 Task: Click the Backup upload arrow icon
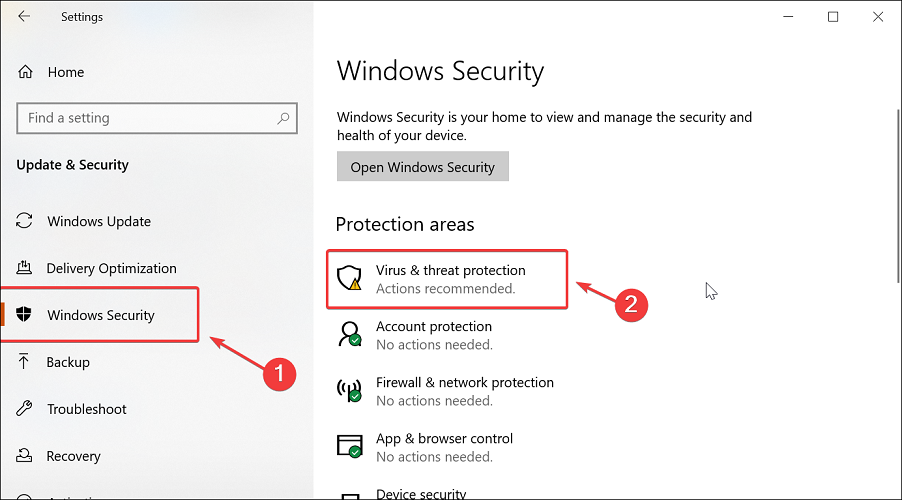point(24,361)
